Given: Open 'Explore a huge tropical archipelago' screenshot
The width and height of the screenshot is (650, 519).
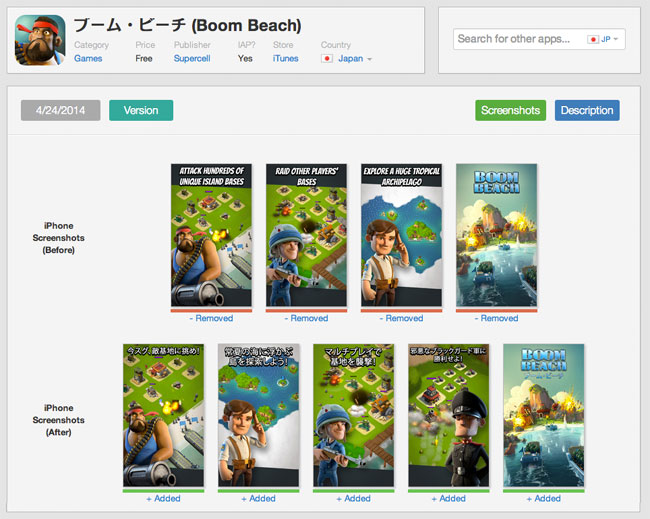Looking at the screenshot, I should (x=401, y=235).
